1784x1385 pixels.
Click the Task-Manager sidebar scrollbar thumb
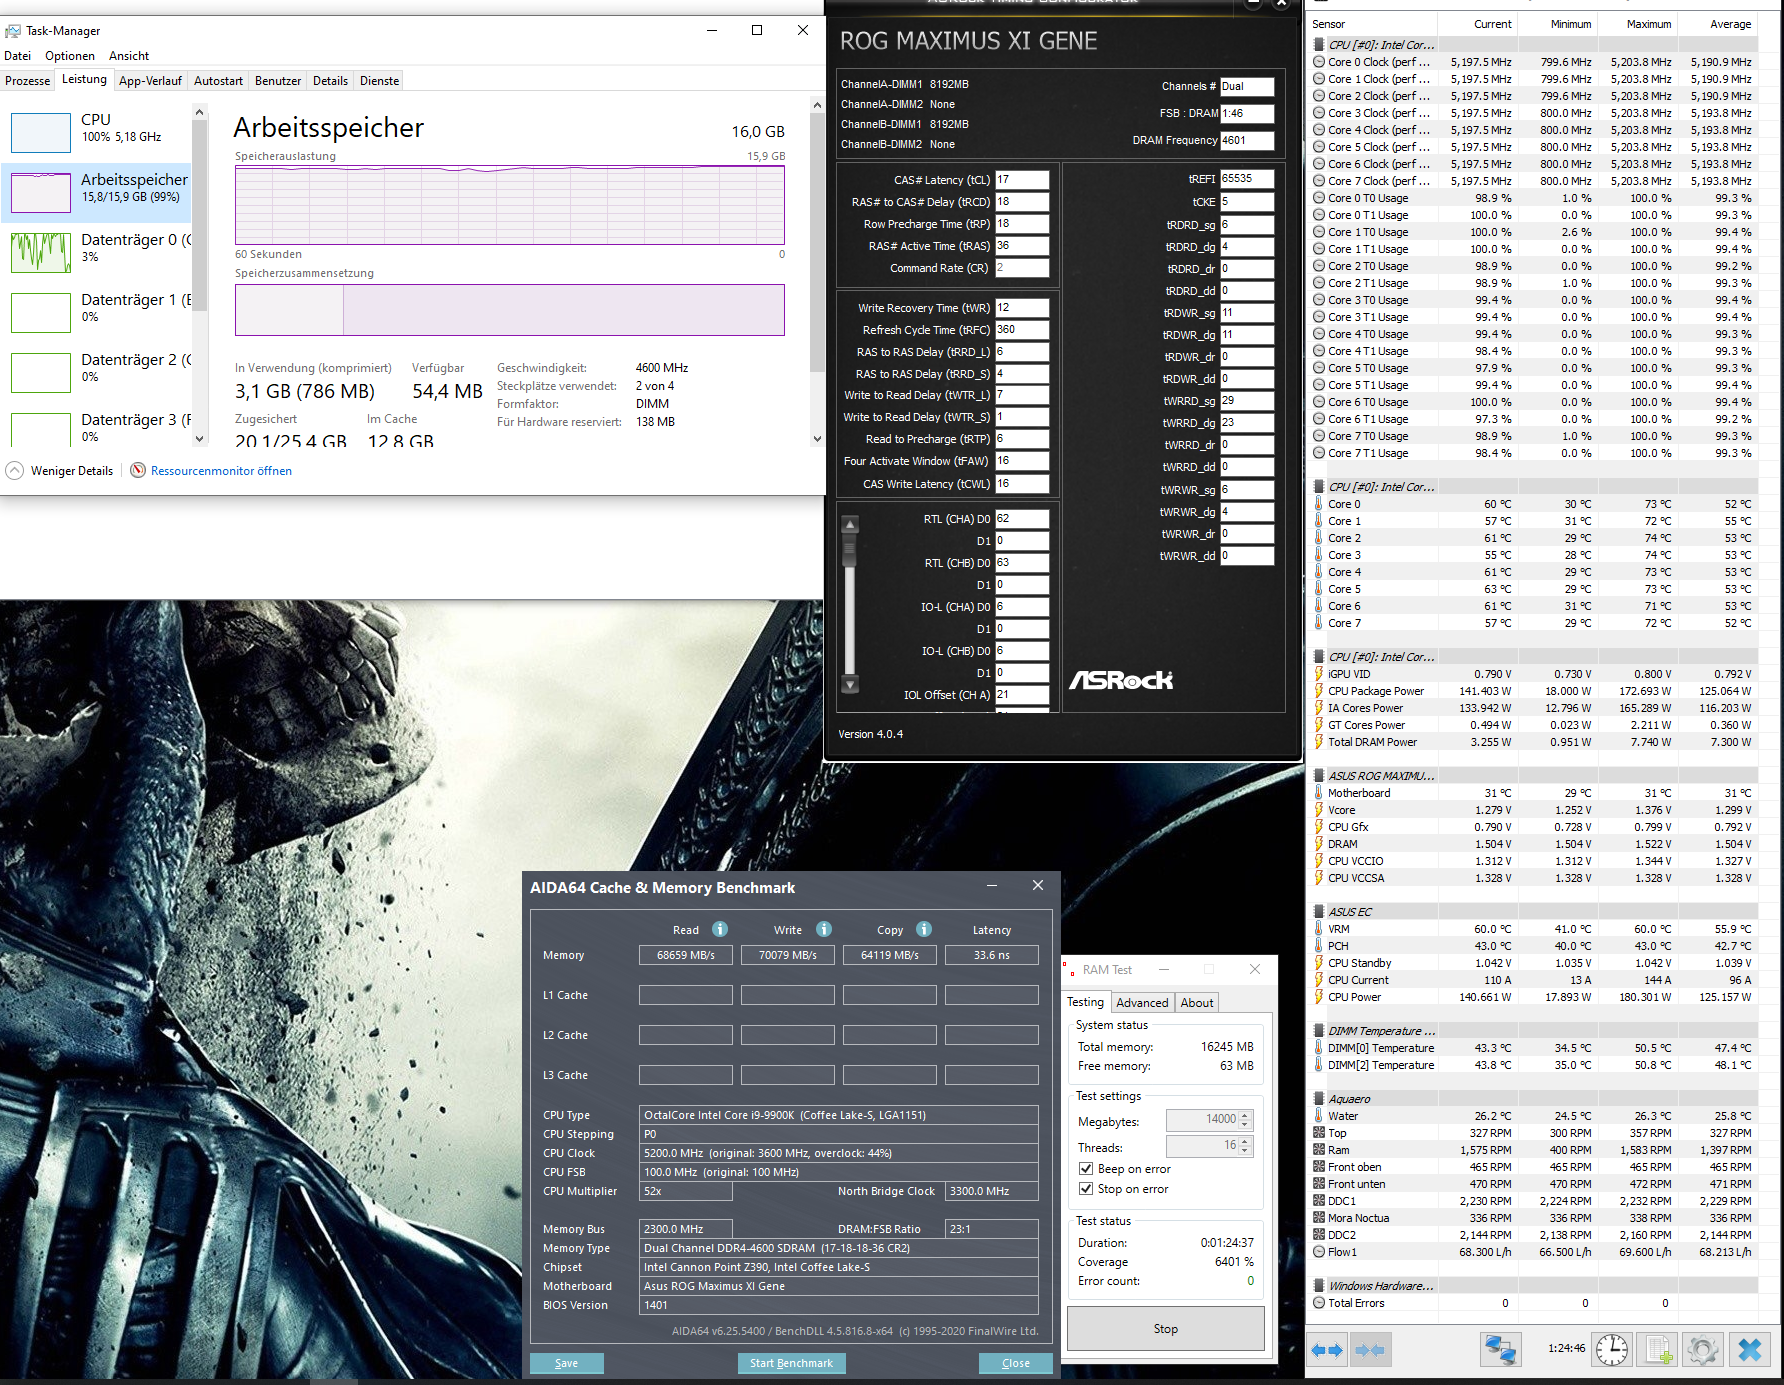tap(200, 215)
